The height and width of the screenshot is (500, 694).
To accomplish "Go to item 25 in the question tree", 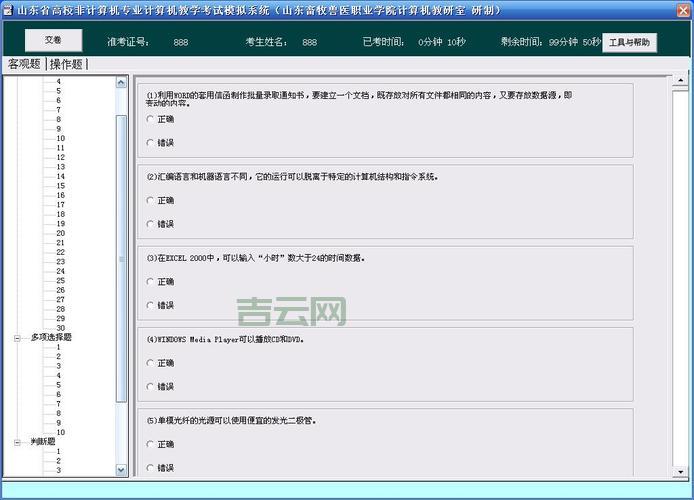I will point(60,281).
